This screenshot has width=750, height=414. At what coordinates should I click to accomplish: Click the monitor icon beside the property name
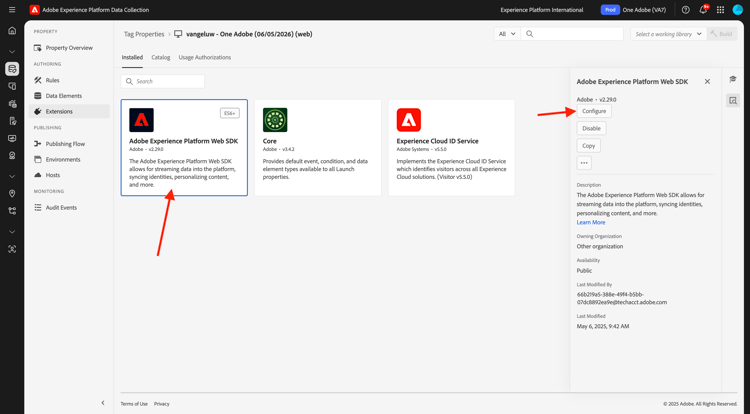178,34
